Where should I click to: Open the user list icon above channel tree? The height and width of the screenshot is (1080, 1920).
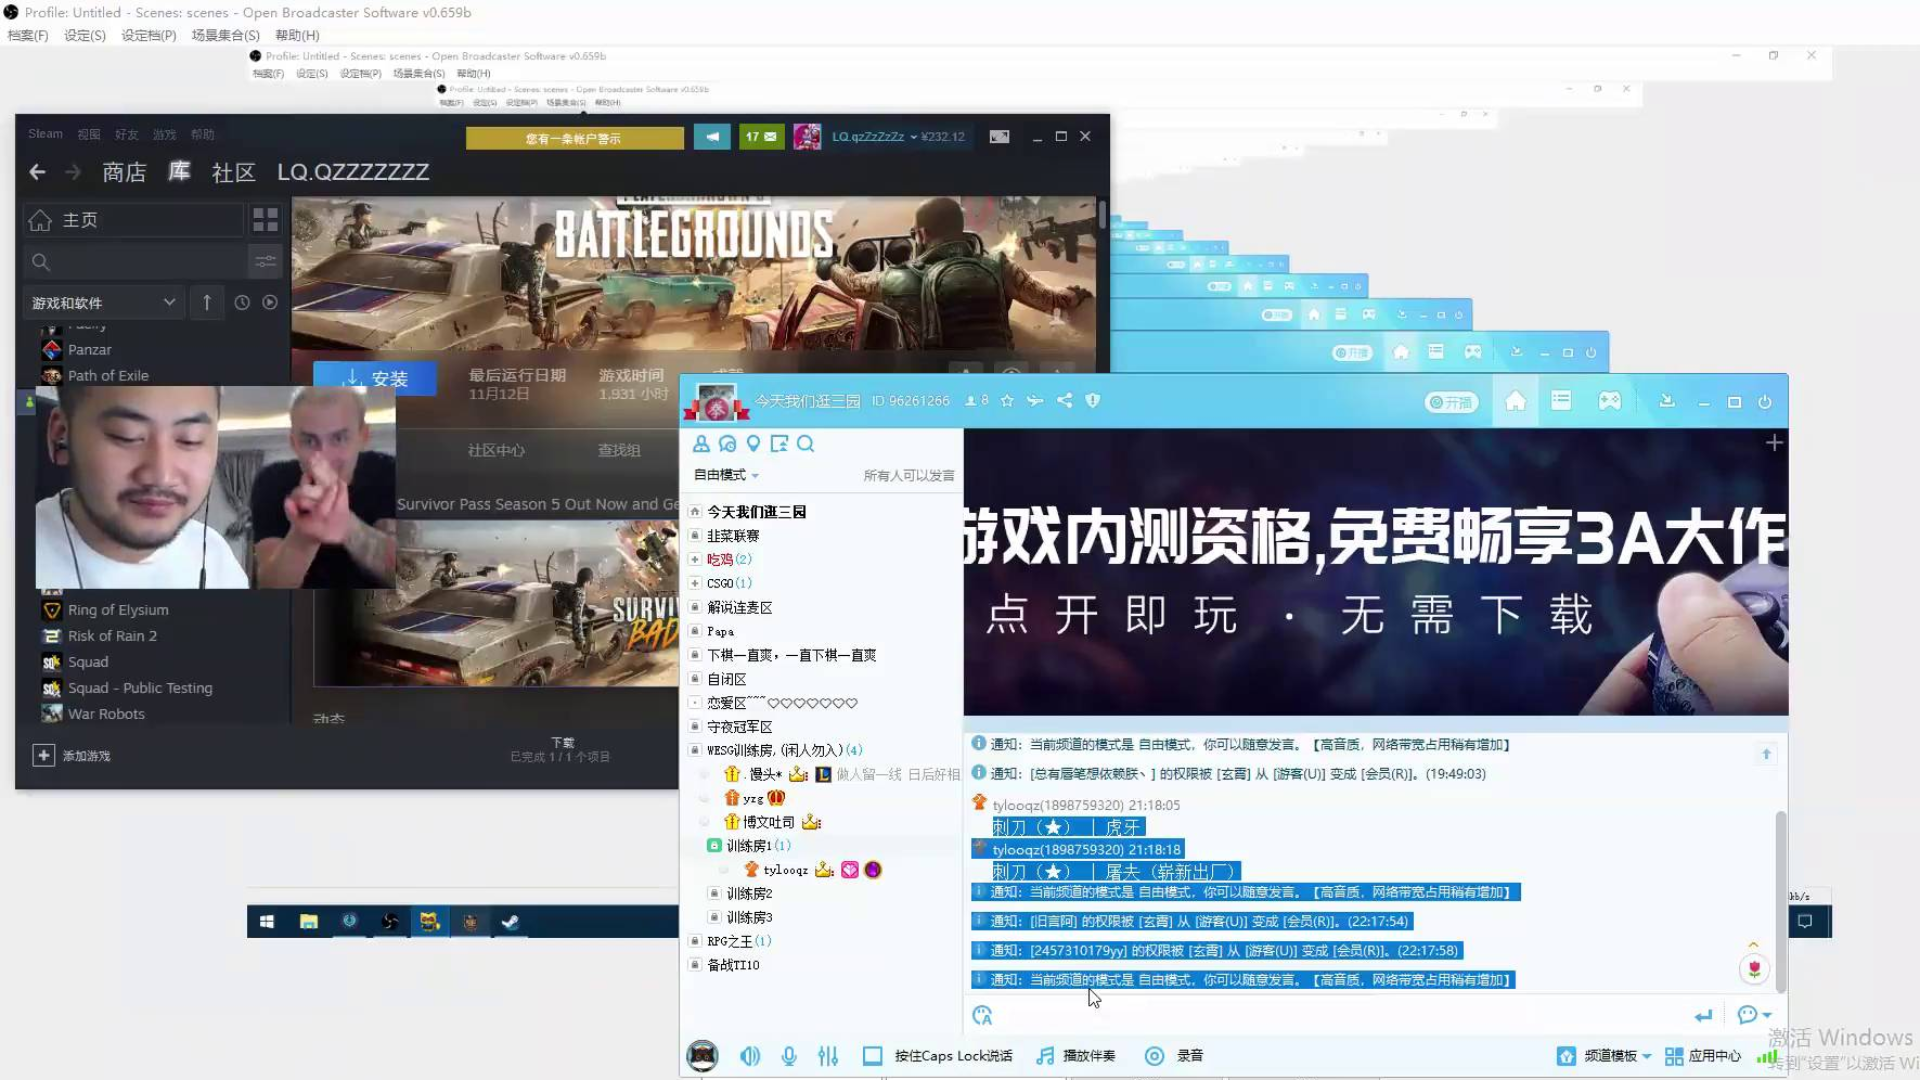[701, 444]
